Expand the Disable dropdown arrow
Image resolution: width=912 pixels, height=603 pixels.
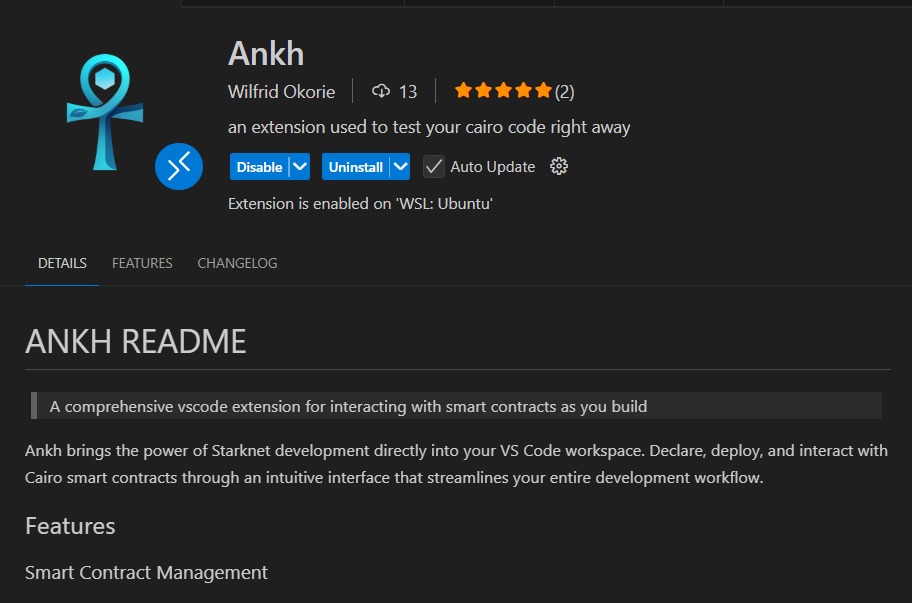pos(300,167)
